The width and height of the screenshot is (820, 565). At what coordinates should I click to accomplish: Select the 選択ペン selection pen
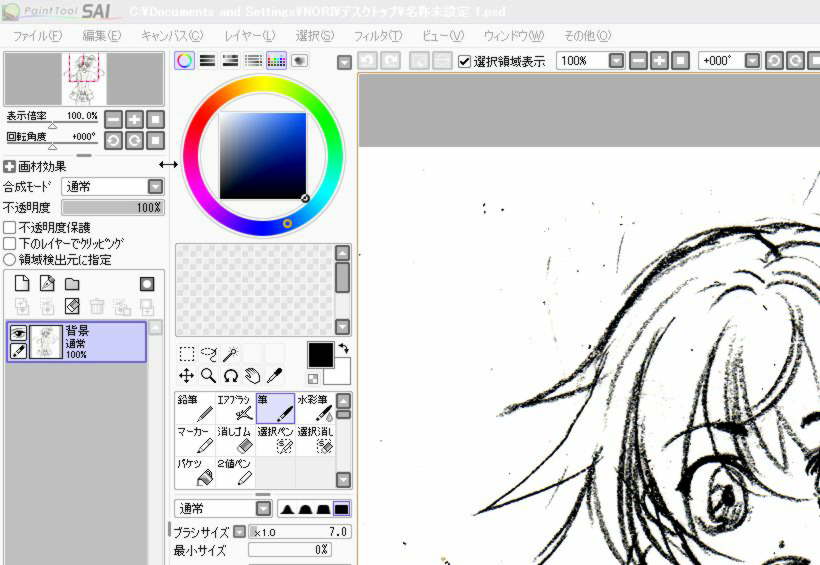[x=275, y=440]
